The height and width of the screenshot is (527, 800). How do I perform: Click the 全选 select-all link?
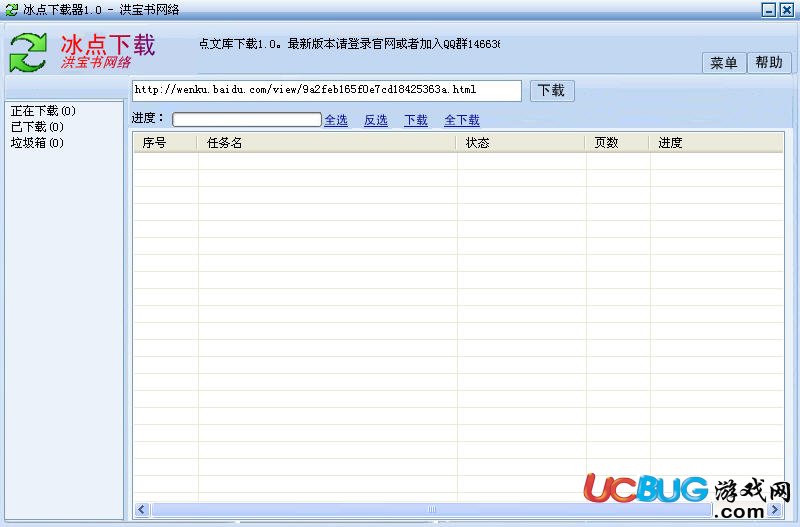tap(336, 120)
